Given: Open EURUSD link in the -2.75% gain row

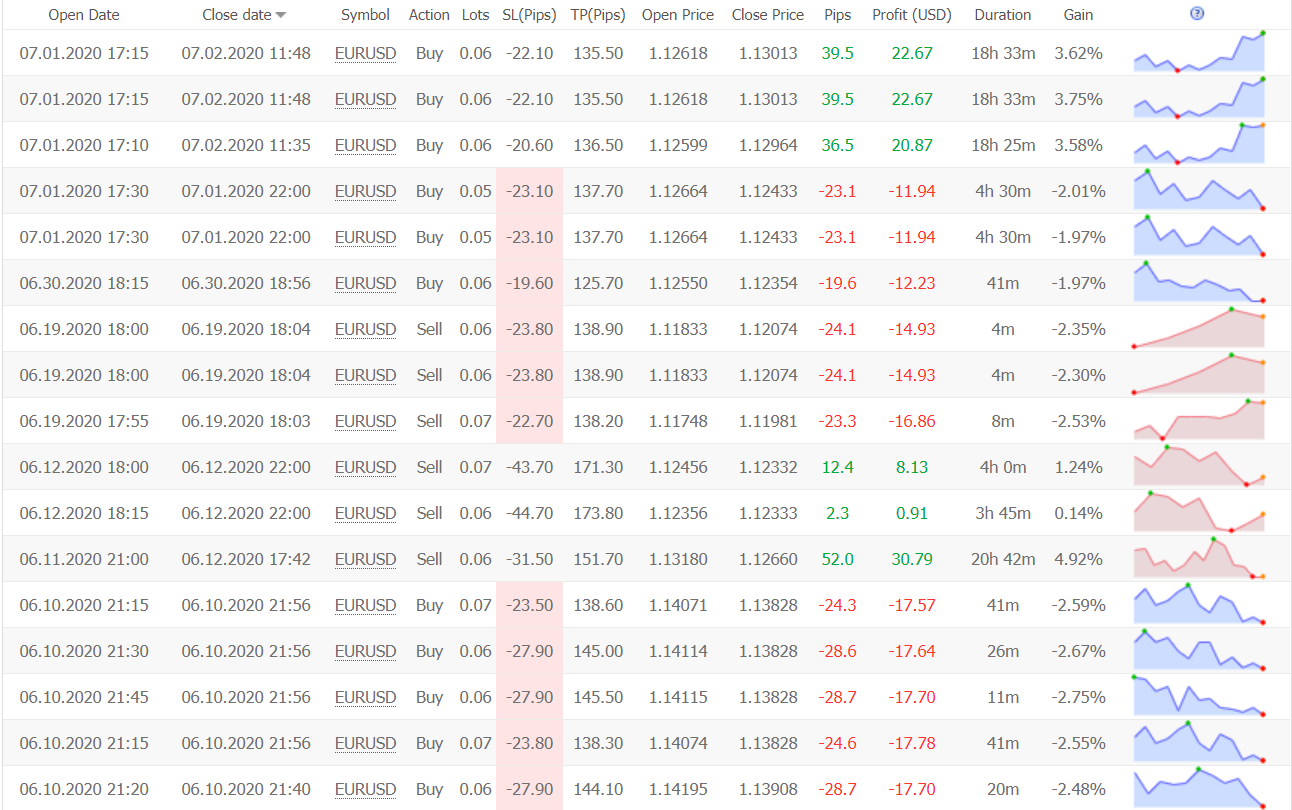Looking at the screenshot, I should (365, 697).
